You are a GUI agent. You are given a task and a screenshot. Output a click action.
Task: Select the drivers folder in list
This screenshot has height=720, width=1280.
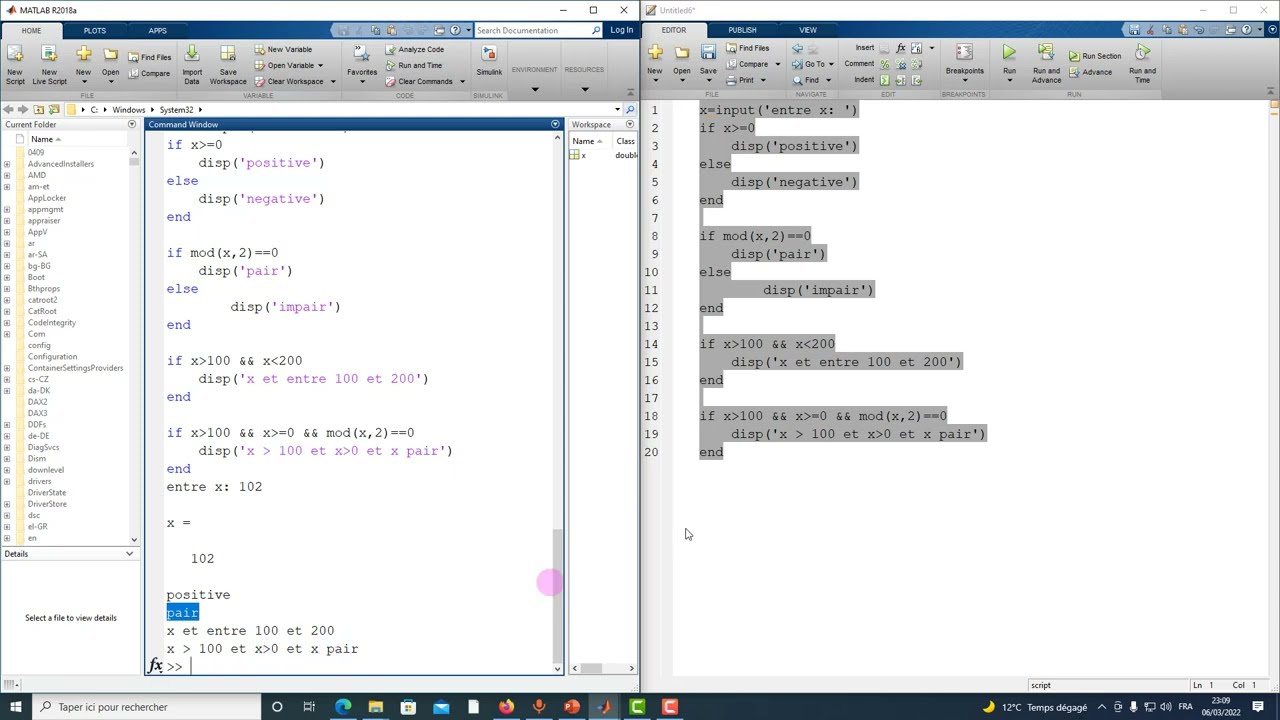click(x=39, y=481)
